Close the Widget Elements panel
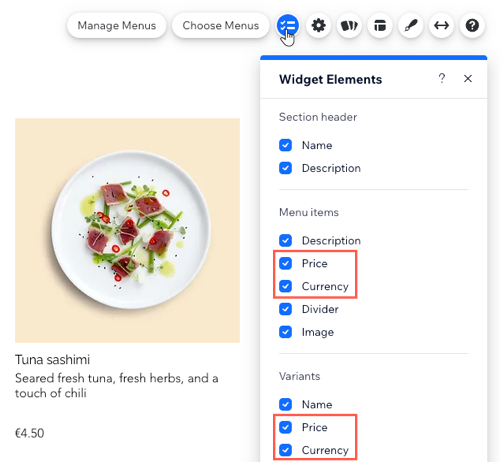This screenshot has width=500, height=462. click(468, 79)
